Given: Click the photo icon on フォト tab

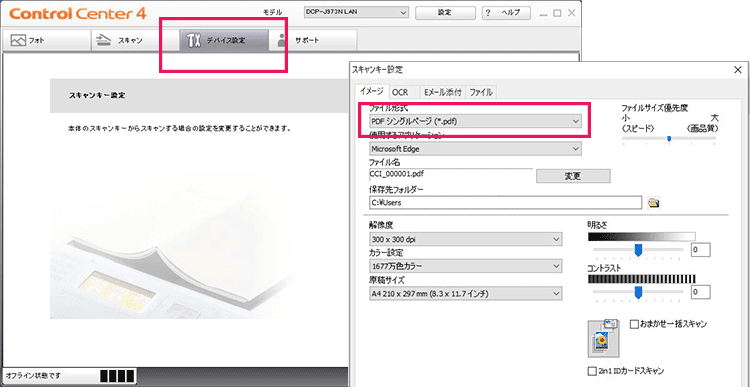Looking at the screenshot, I should 18,41.
